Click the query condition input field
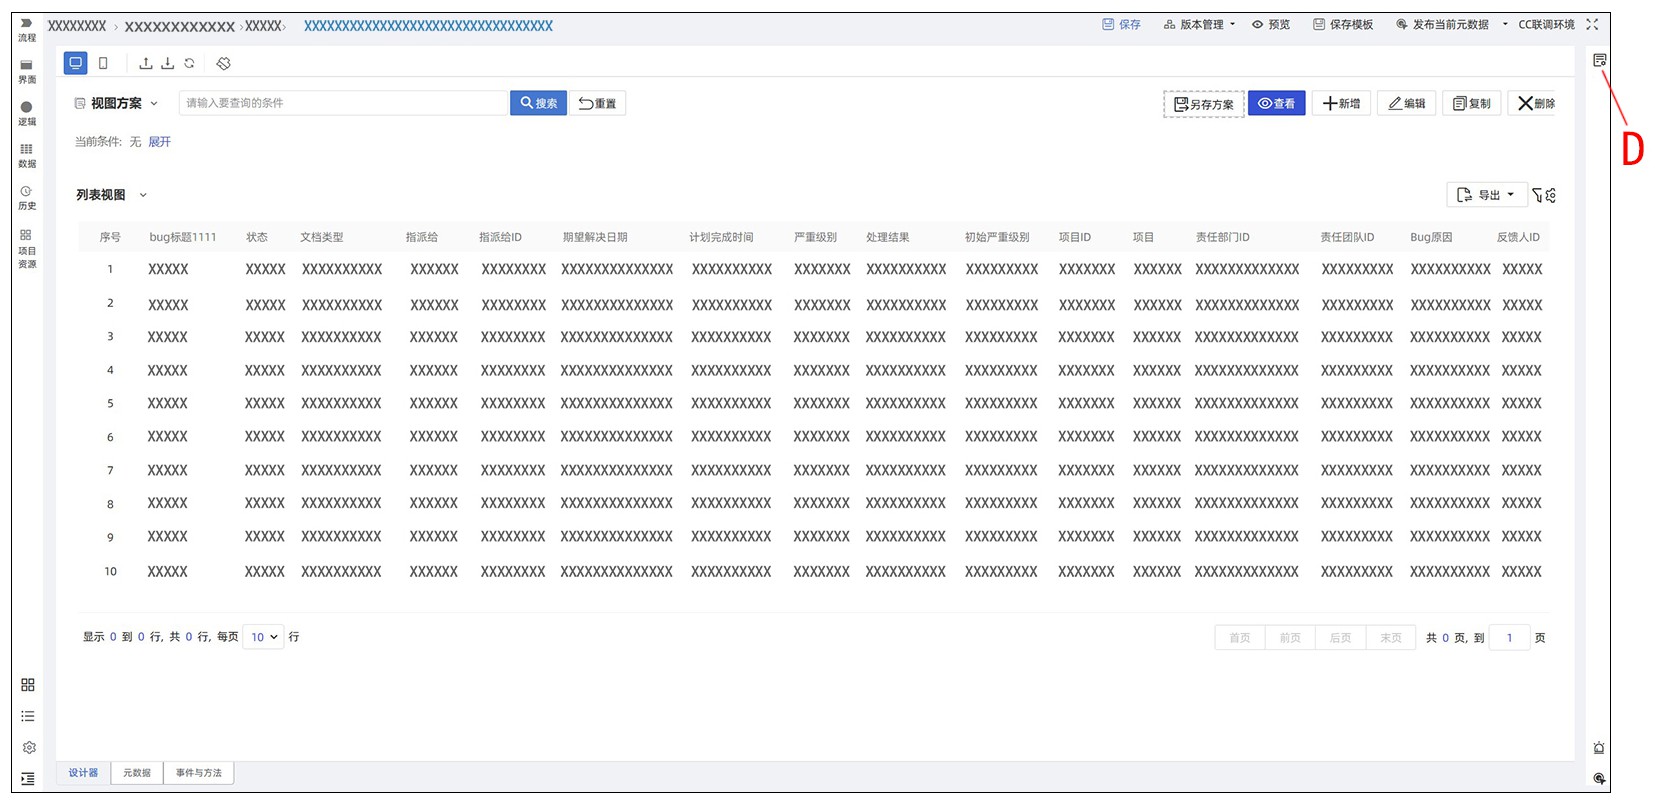The width and height of the screenshot is (1655, 804). pos(344,103)
